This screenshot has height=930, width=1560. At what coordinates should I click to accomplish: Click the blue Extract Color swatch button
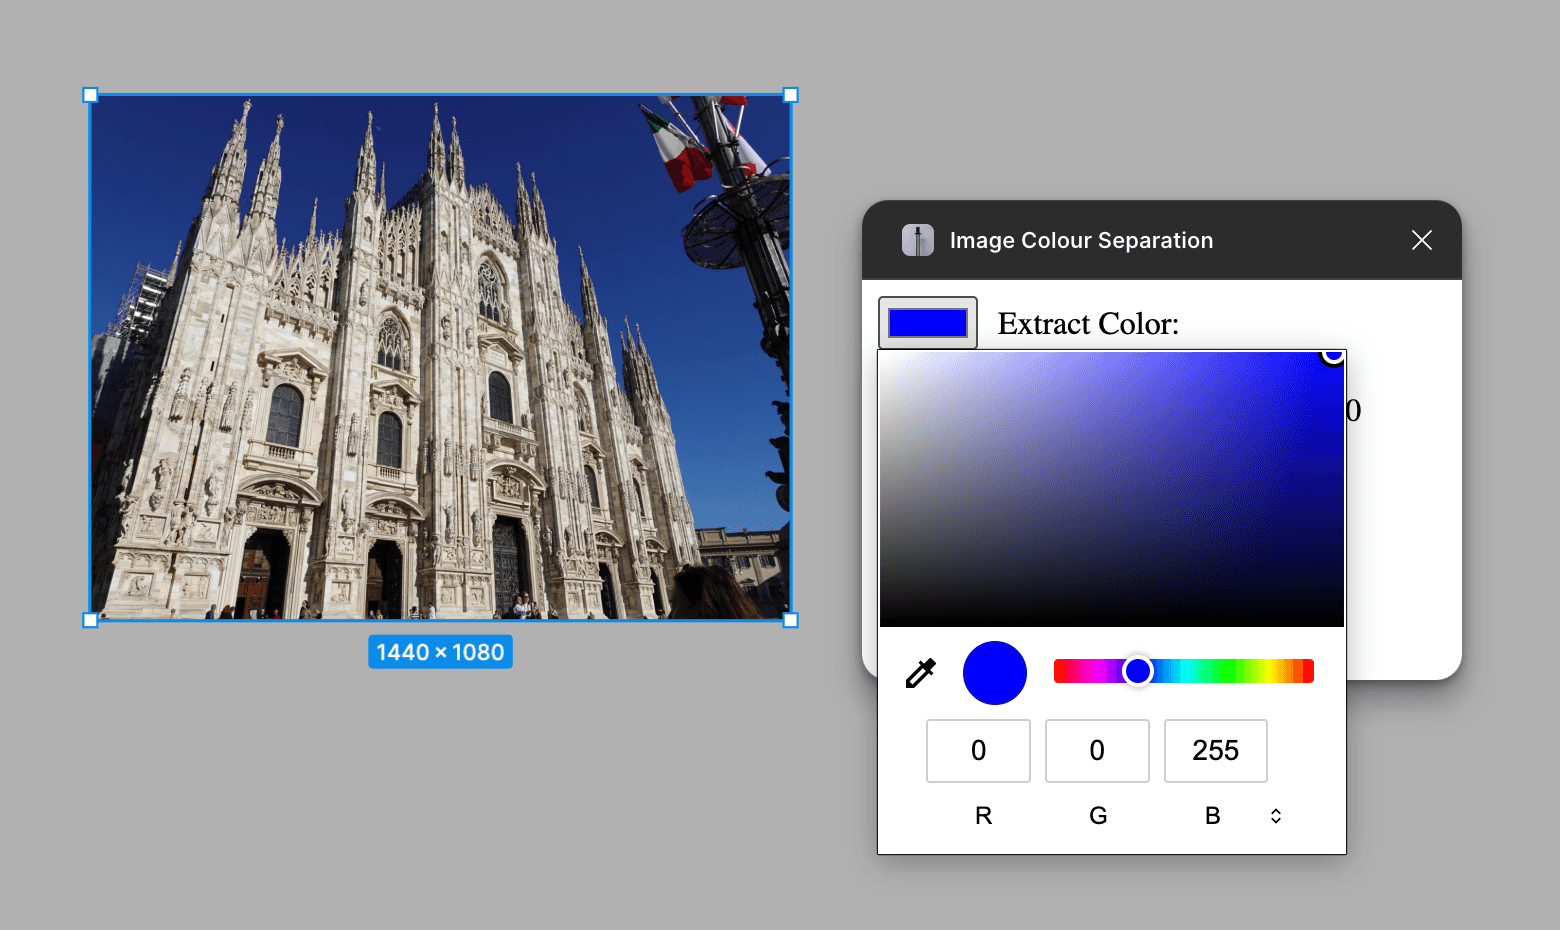(928, 323)
